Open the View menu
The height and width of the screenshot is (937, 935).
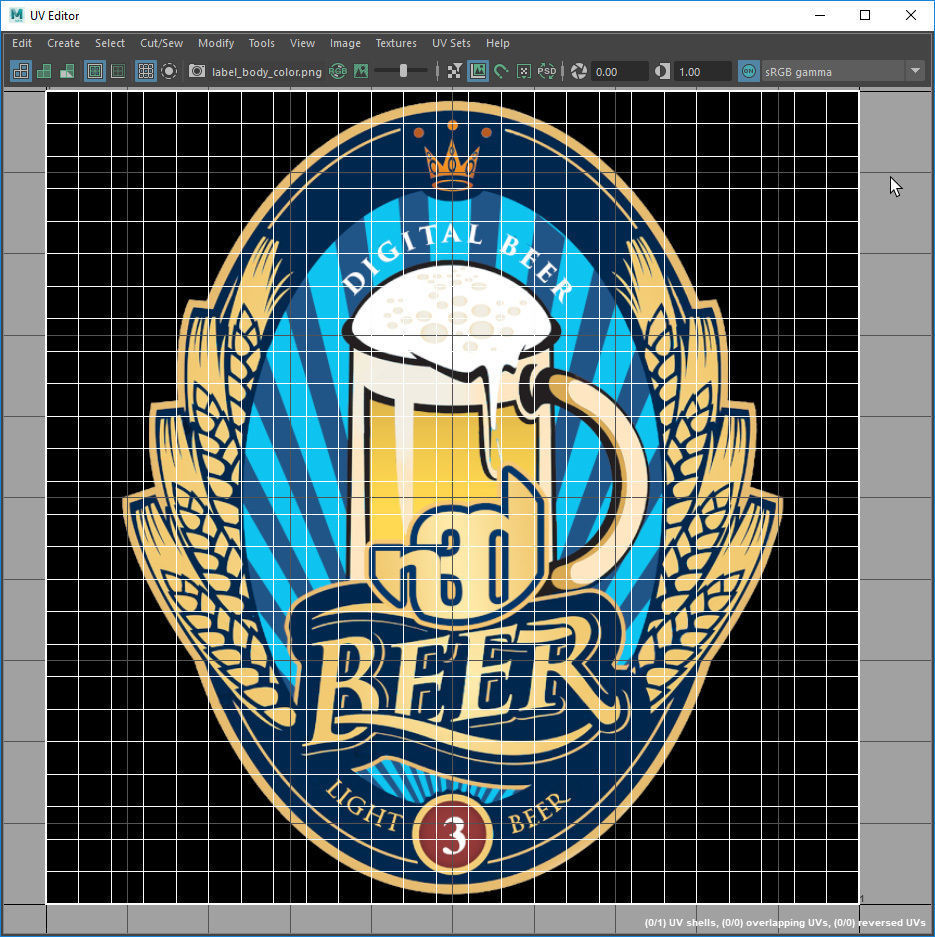pos(302,43)
